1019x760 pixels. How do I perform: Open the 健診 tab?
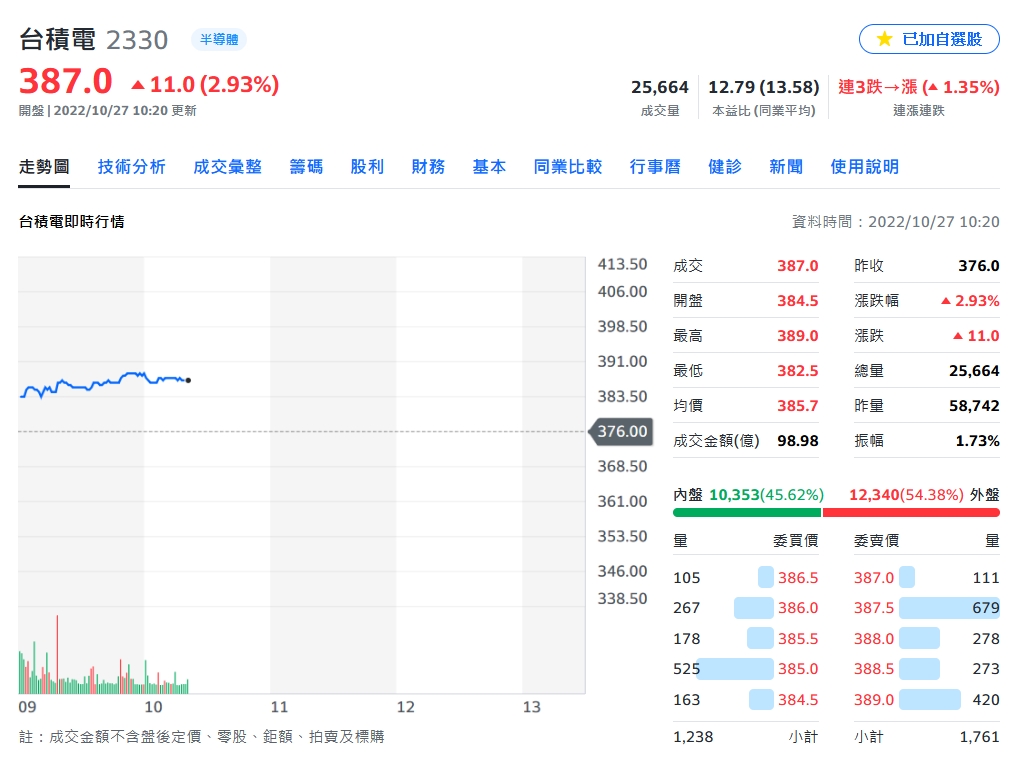point(725,167)
